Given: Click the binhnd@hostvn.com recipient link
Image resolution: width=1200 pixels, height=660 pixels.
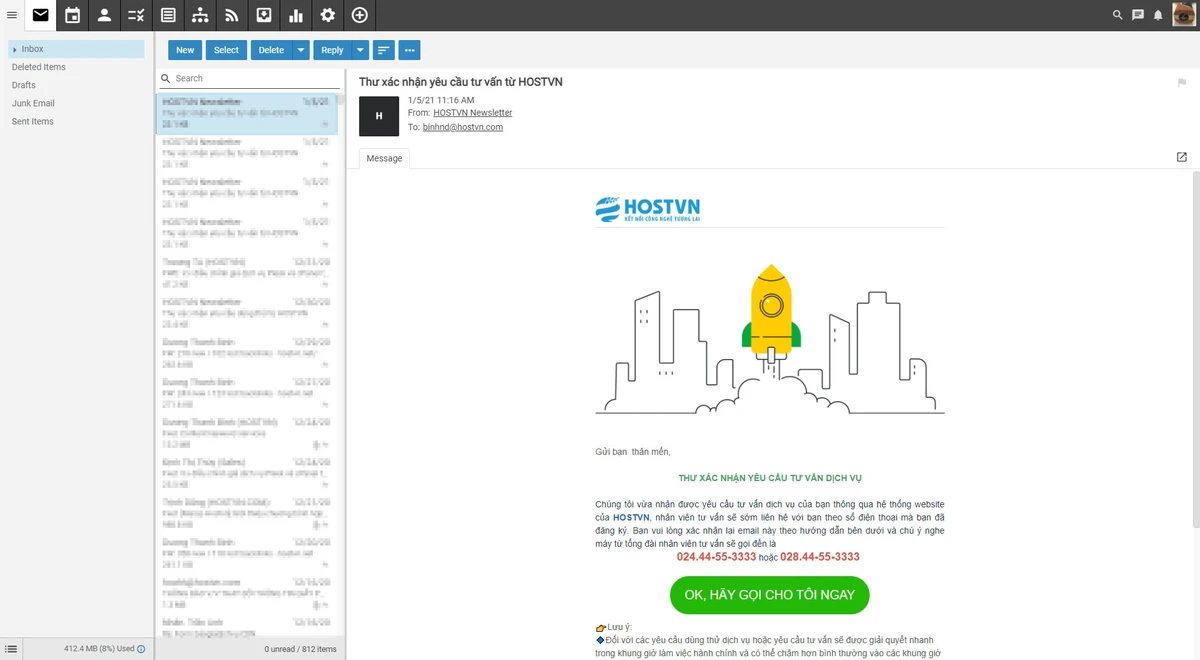Looking at the screenshot, I should click(x=463, y=127).
